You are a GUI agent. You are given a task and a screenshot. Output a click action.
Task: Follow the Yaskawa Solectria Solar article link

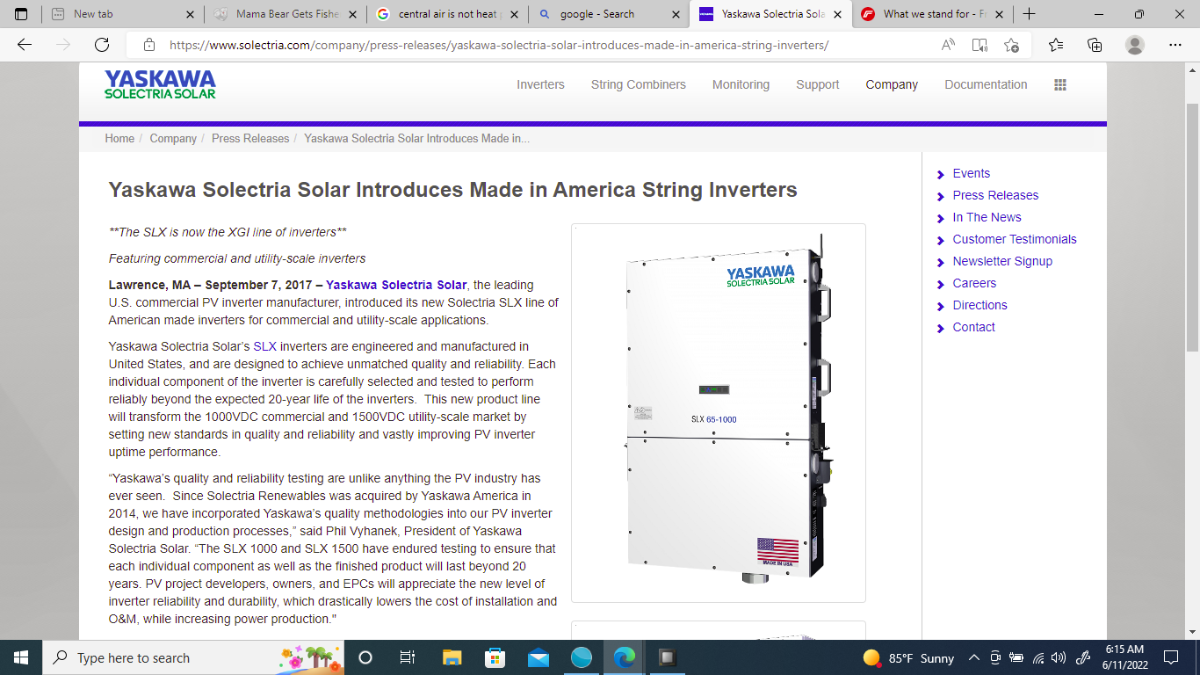point(396,285)
